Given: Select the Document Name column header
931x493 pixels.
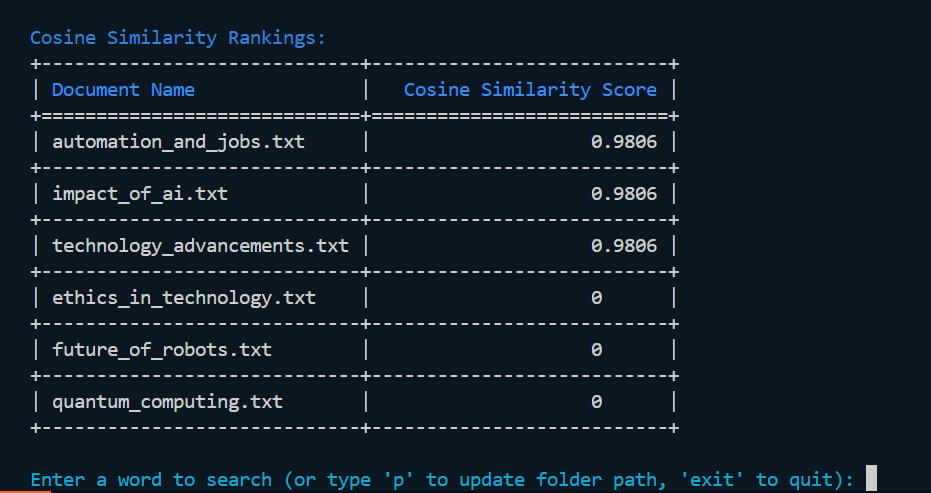Looking at the screenshot, I should 124,90.
